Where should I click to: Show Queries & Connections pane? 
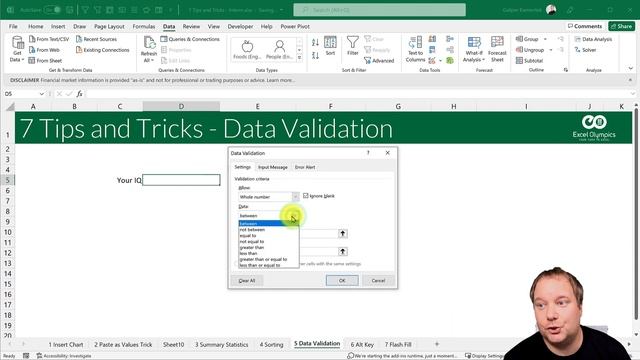[190, 39]
